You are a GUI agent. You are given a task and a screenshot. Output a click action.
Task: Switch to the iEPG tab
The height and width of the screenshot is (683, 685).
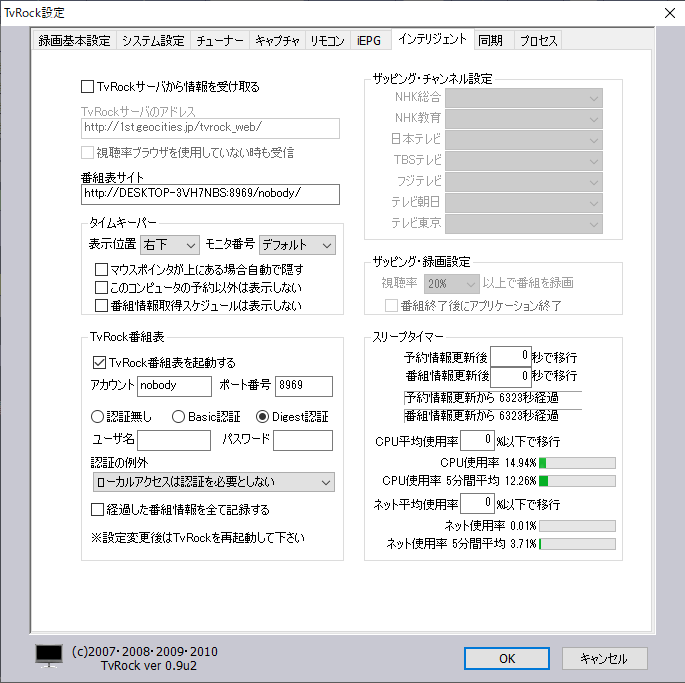pyautogui.click(x=369, y=41)
